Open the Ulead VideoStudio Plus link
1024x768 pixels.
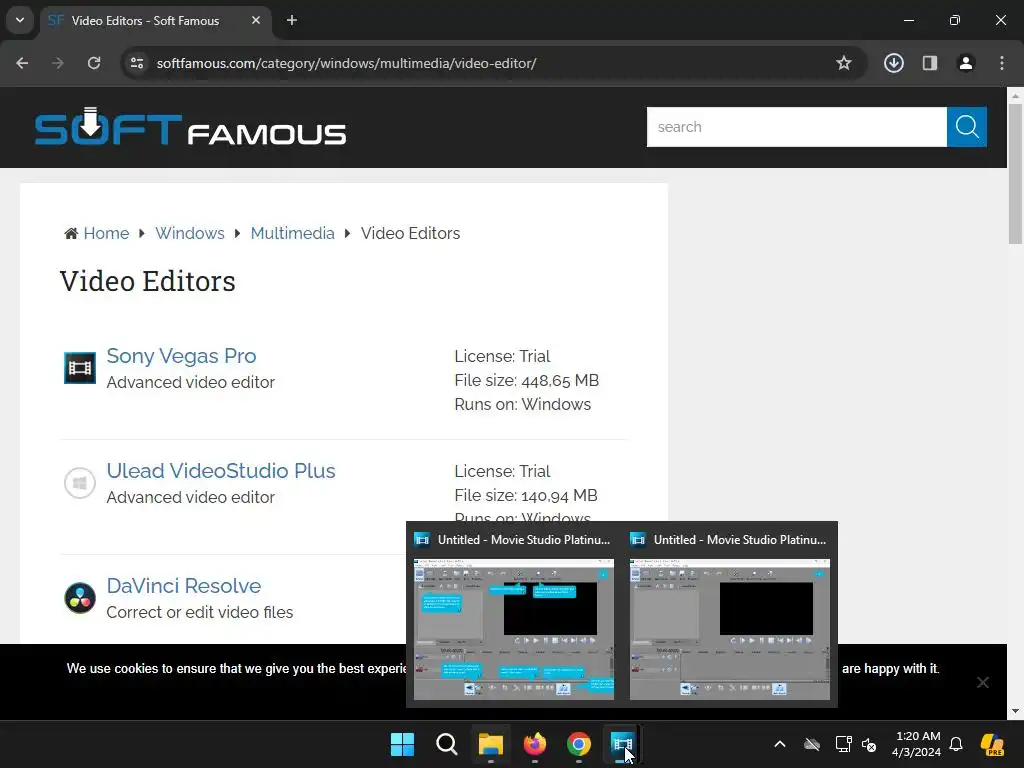coord(221,471)
